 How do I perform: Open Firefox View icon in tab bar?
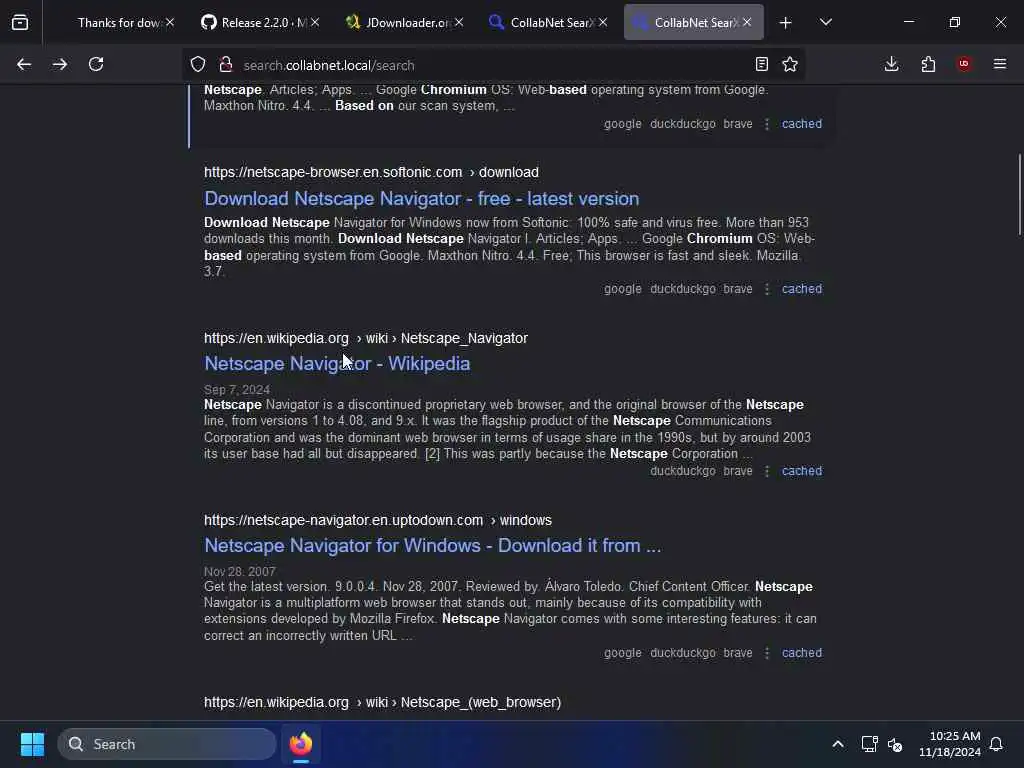point(20,22)
